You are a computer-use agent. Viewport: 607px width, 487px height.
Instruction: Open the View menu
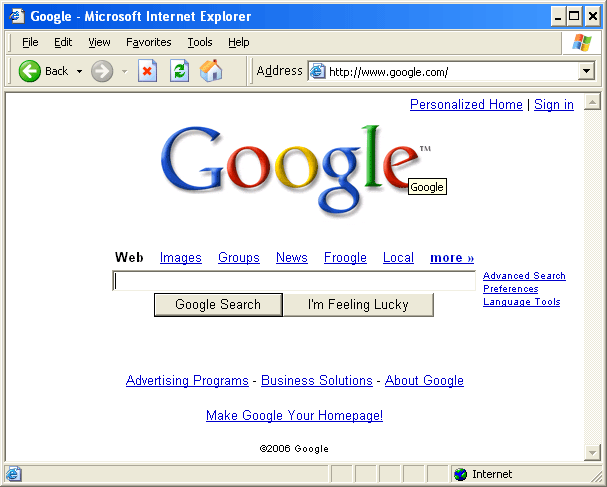tap(99, 42)
